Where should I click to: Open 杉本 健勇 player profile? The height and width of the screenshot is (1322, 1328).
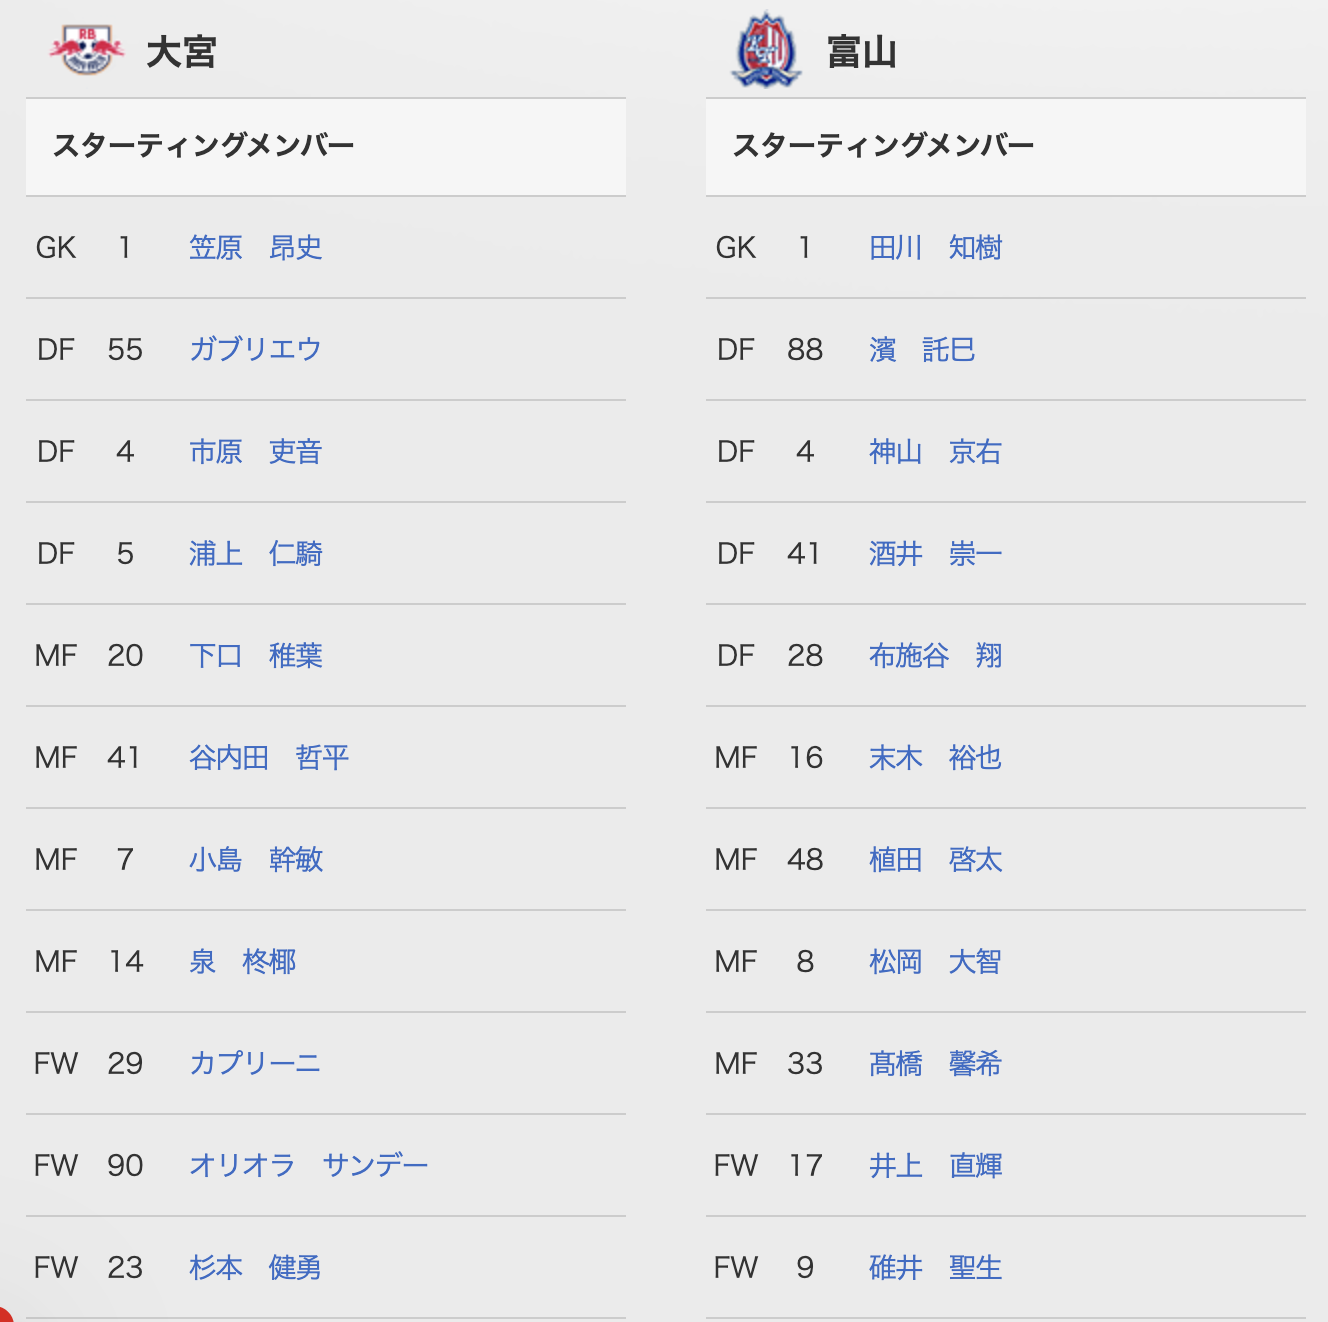(x=256, y=1267)
